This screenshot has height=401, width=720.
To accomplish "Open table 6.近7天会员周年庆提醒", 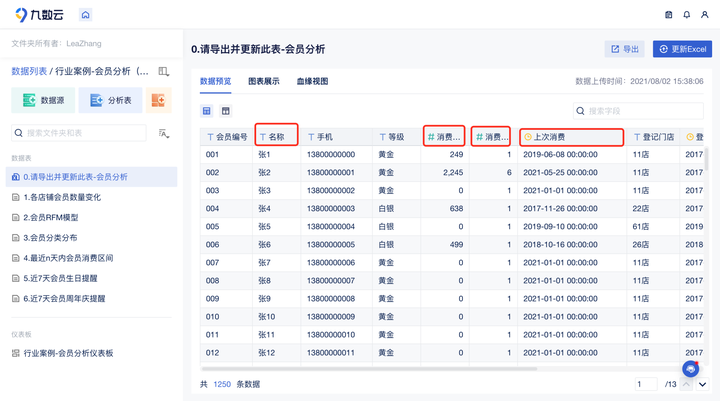I will (91, 298).
